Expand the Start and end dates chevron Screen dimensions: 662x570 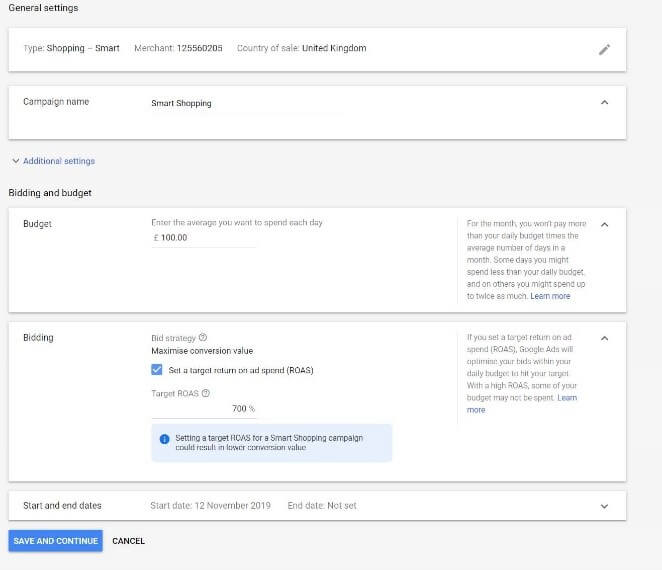click(604, 506)
